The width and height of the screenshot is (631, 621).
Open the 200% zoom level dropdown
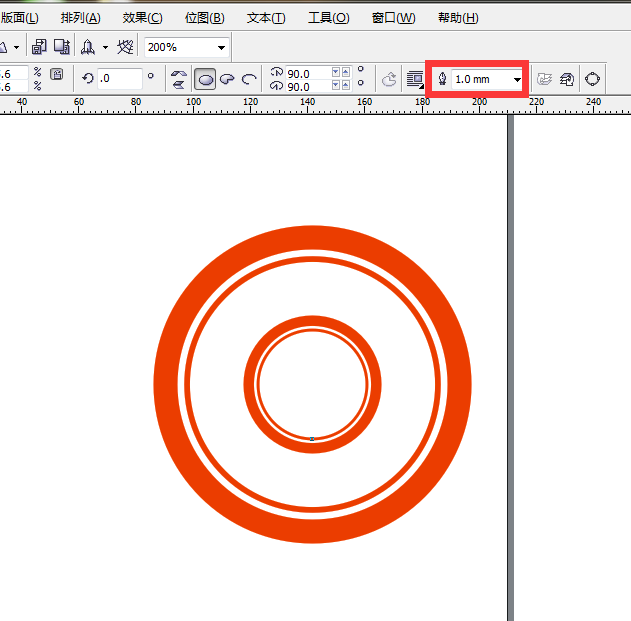tap(221, 47)
